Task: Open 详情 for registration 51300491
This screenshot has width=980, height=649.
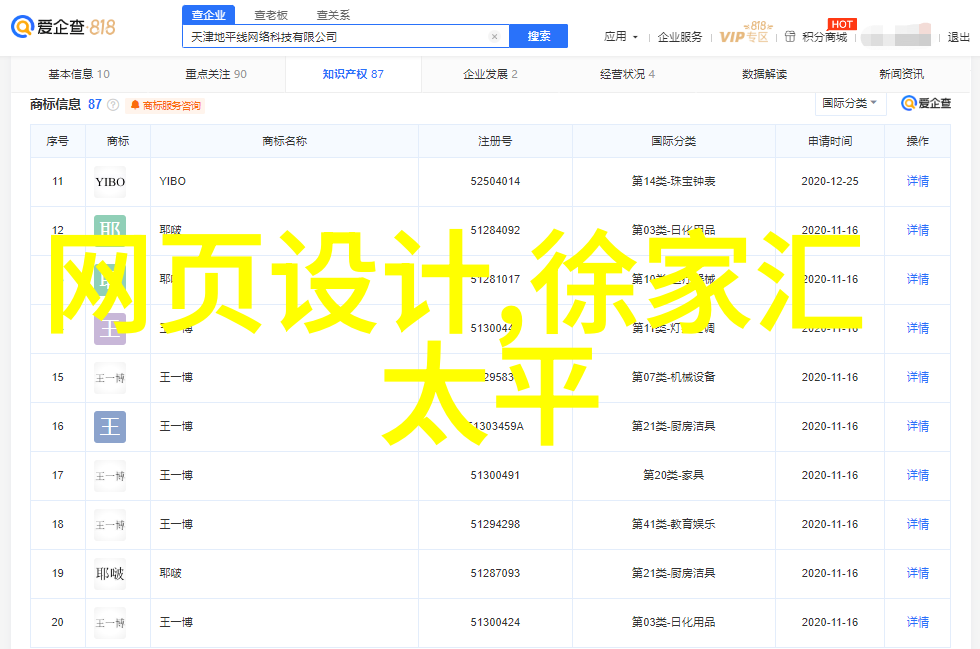Action: (918, 475)
